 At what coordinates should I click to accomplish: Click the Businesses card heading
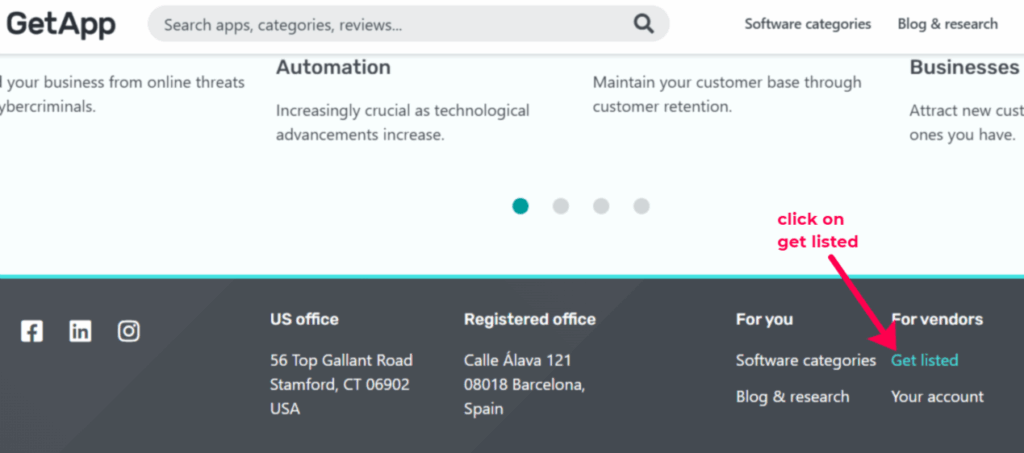(x=965, y=67)
